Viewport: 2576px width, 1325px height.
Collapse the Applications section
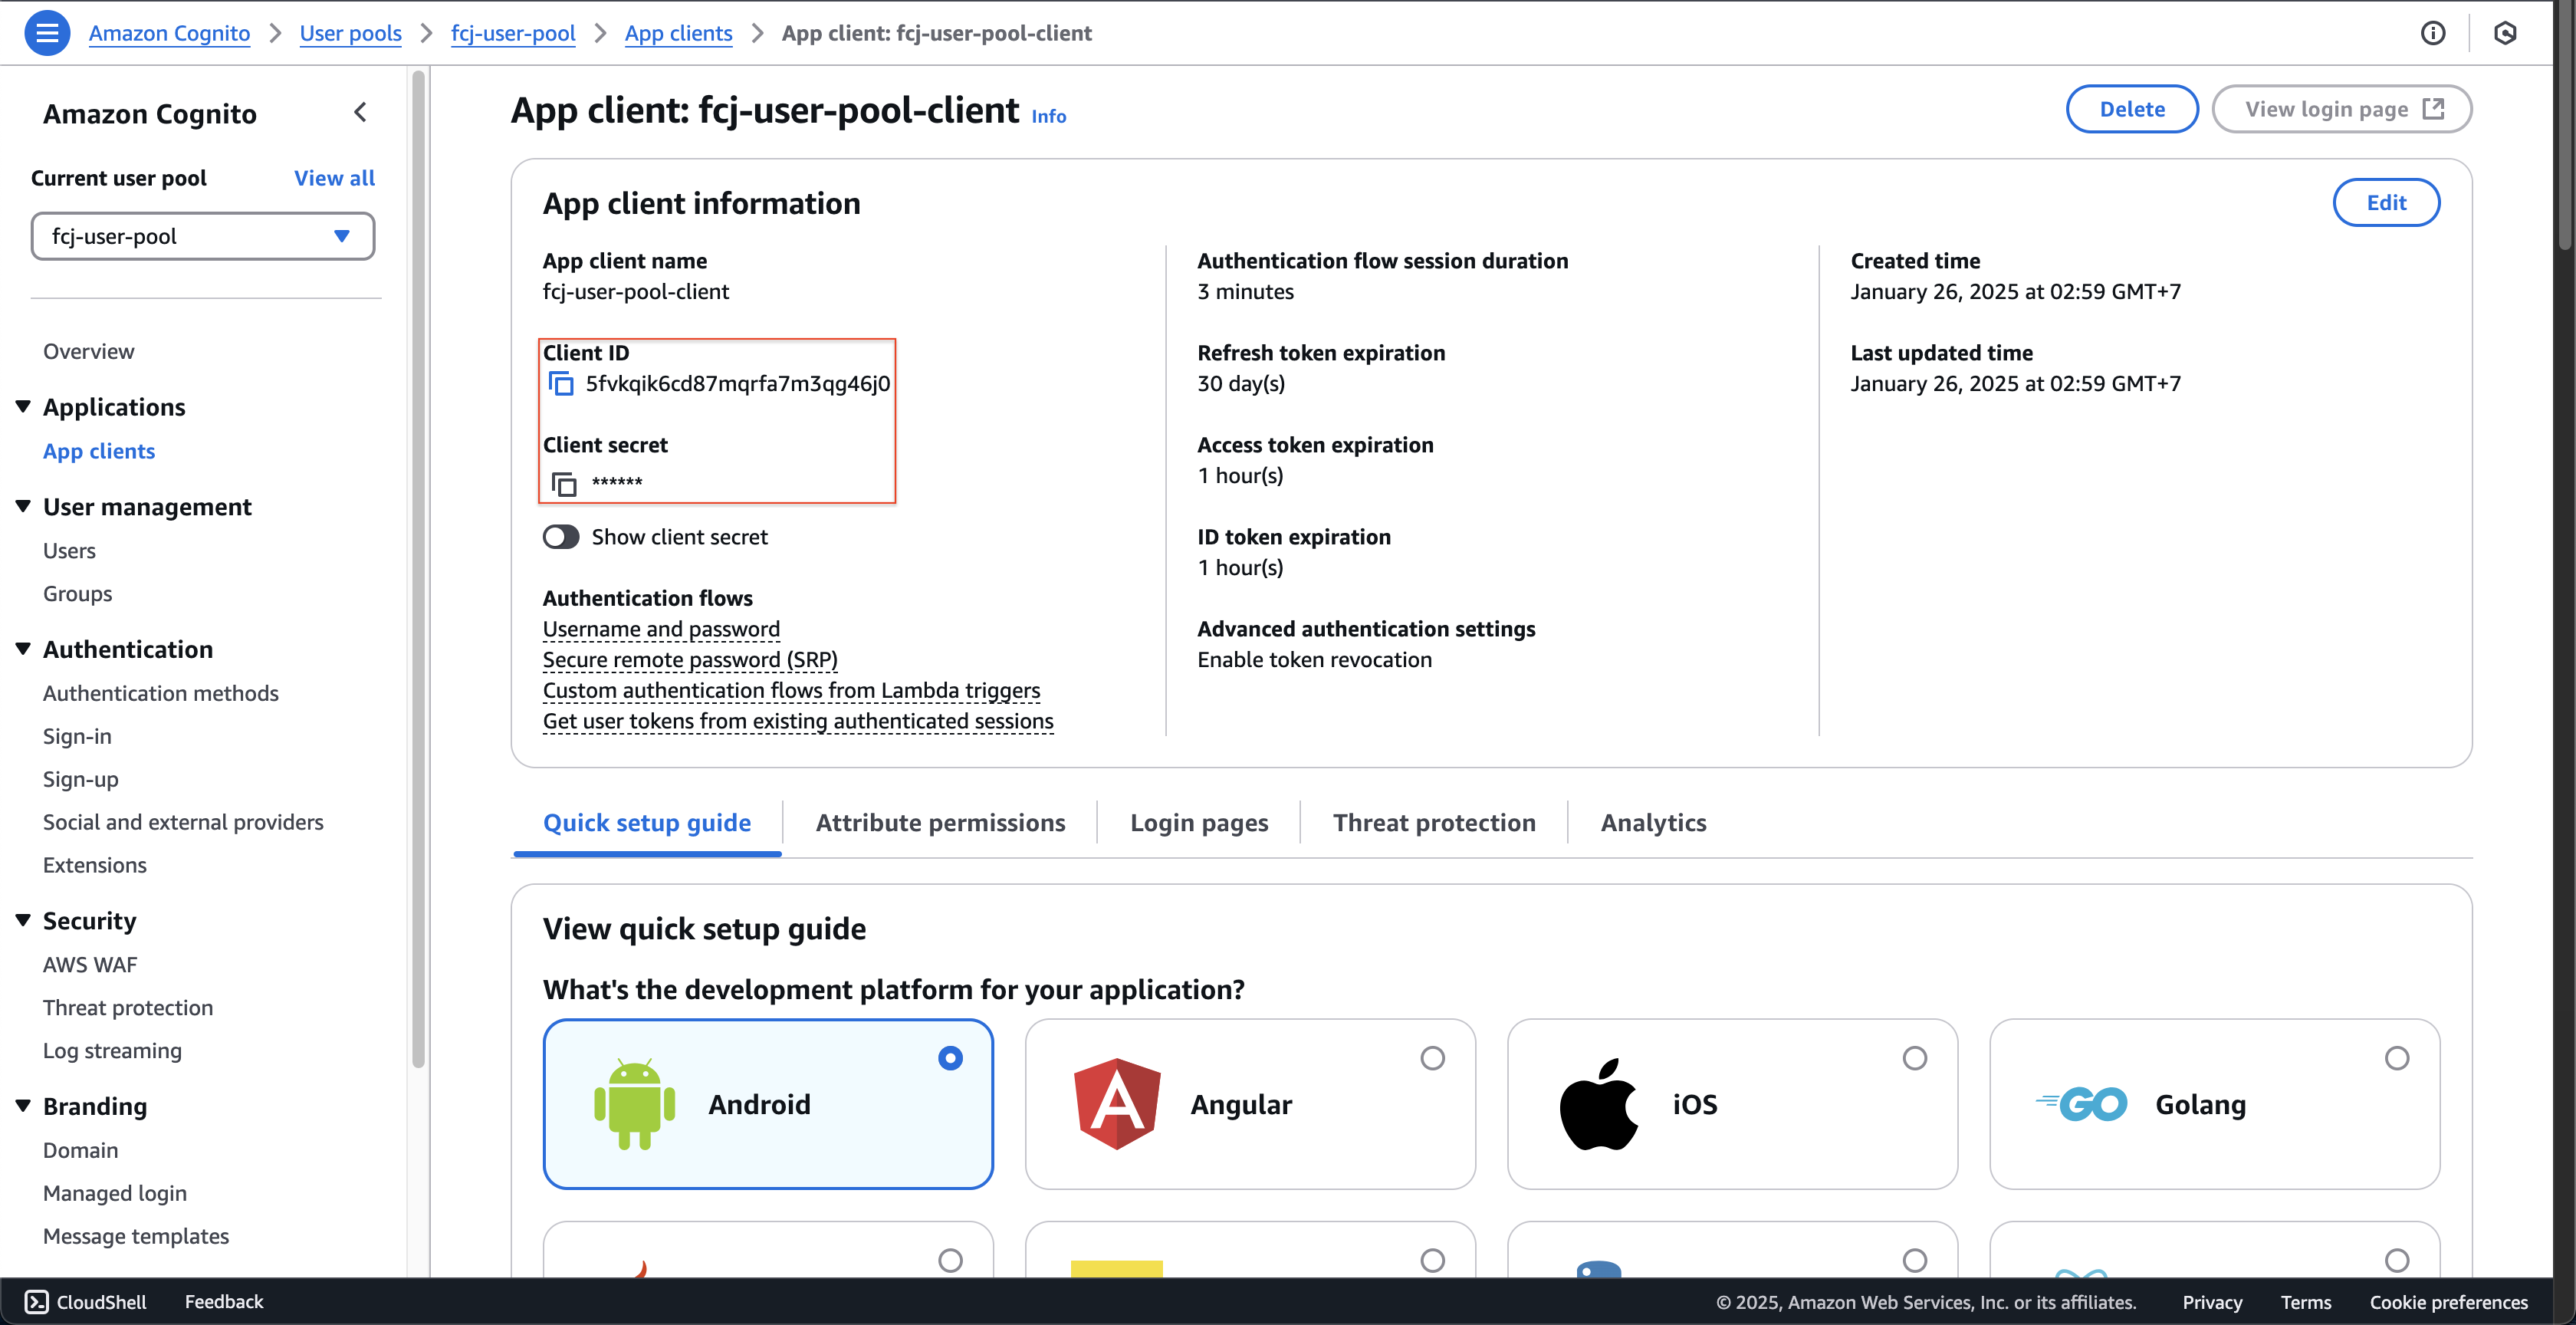click(x=23, y=406)
